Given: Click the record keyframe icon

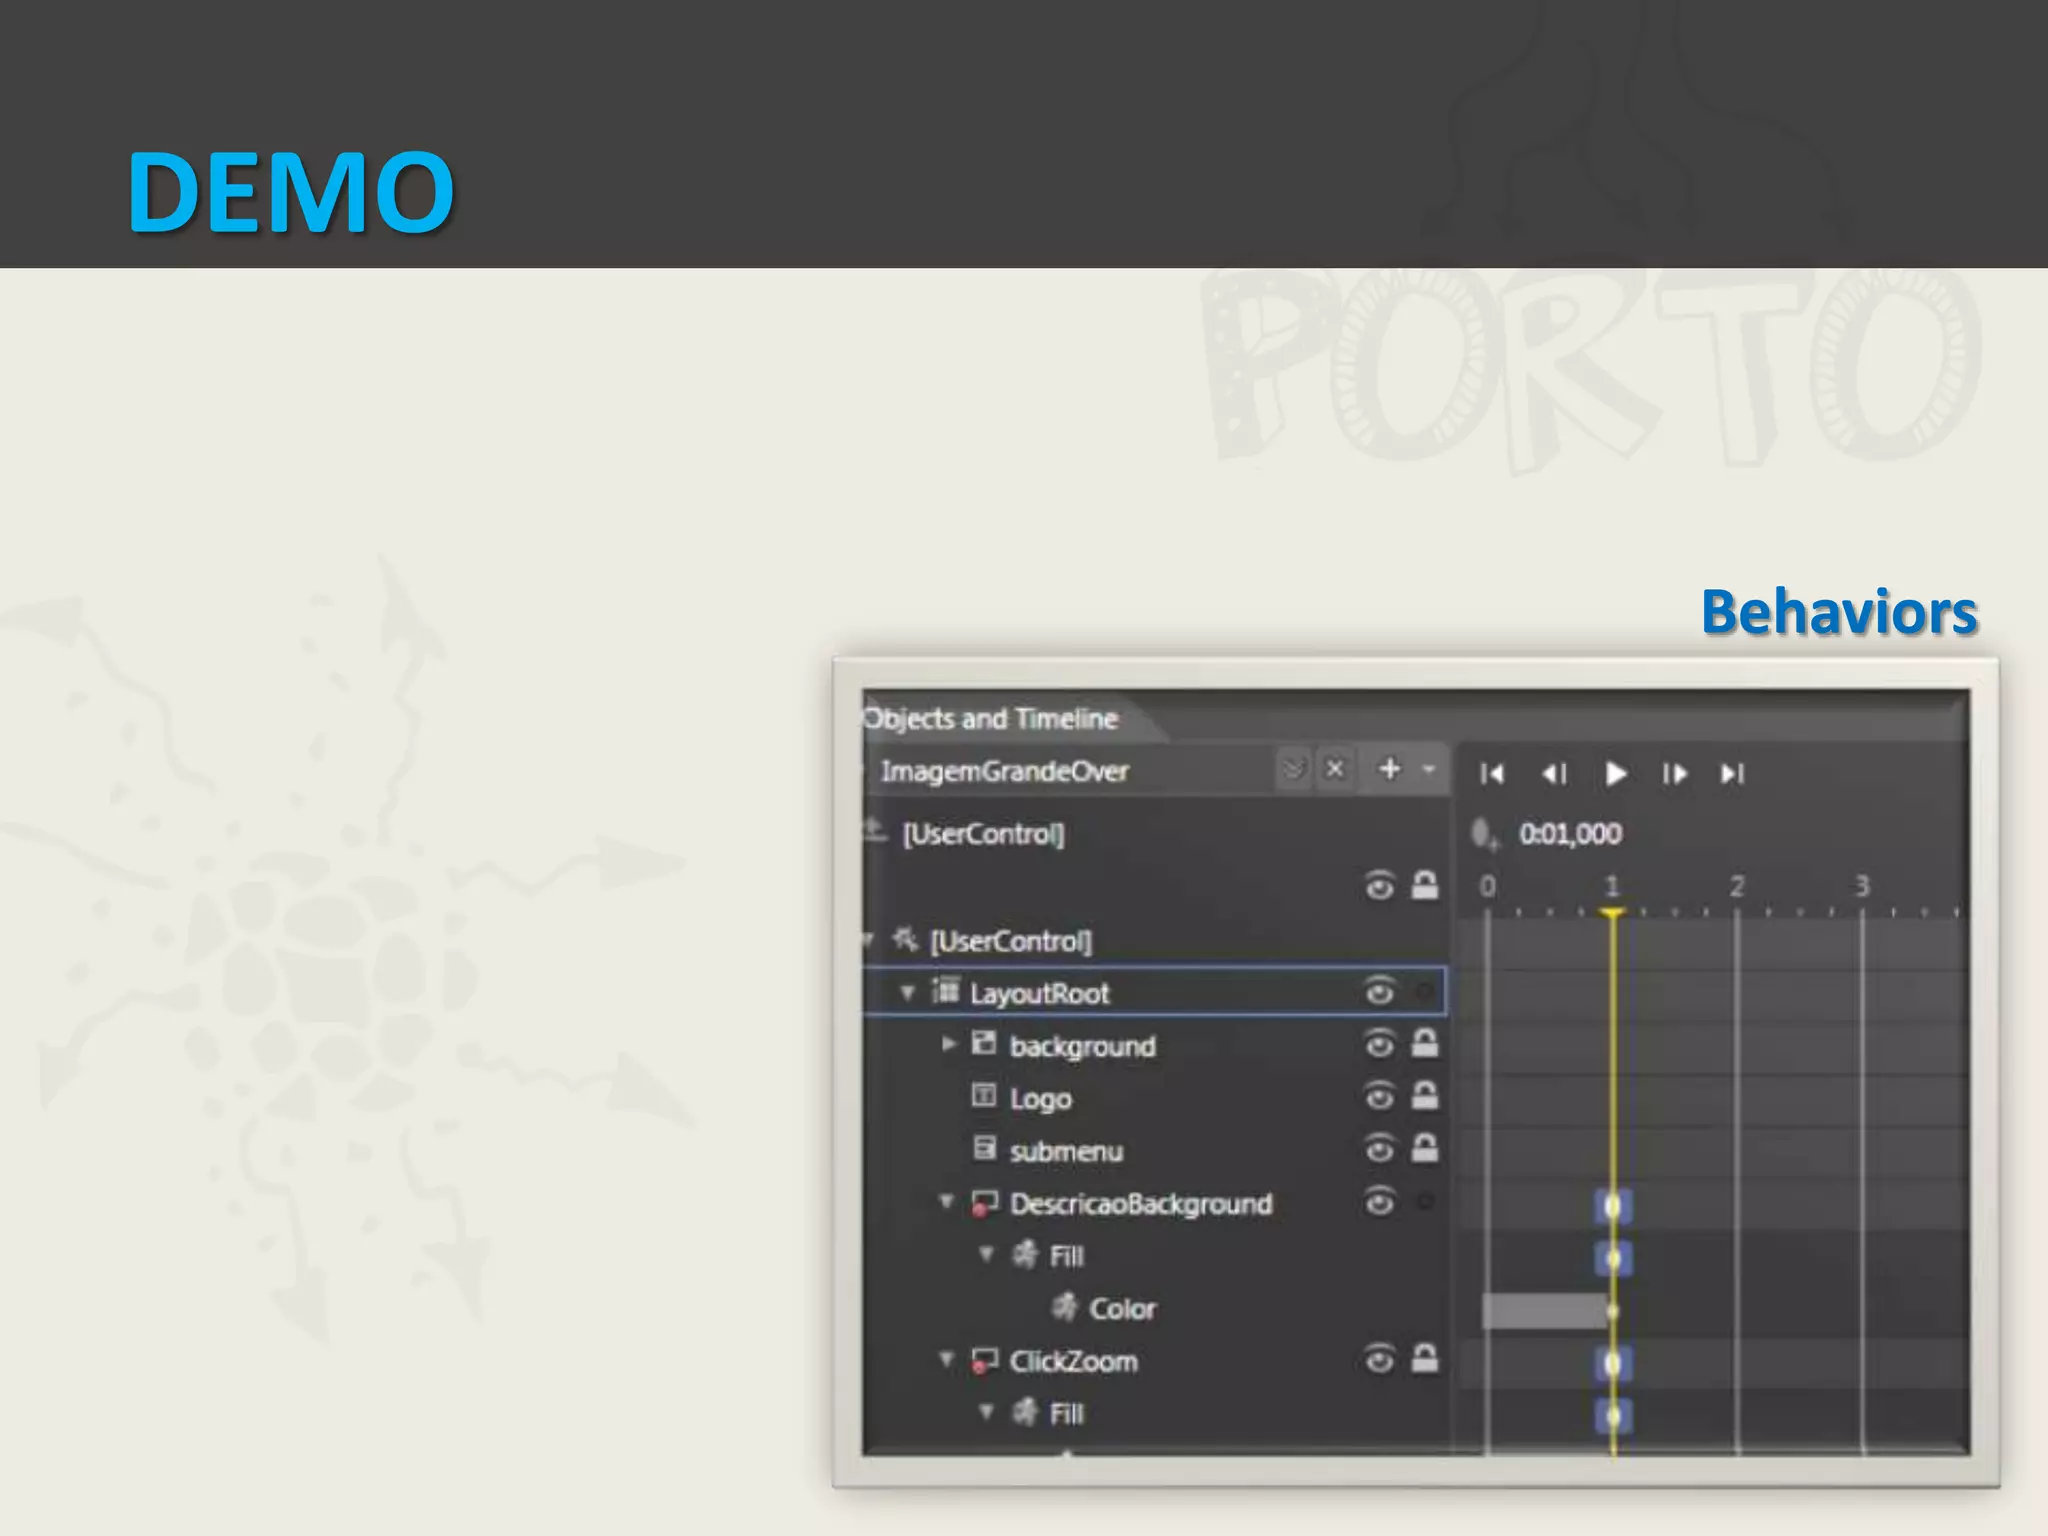Looking at the screenshot, I should 1484,834.
